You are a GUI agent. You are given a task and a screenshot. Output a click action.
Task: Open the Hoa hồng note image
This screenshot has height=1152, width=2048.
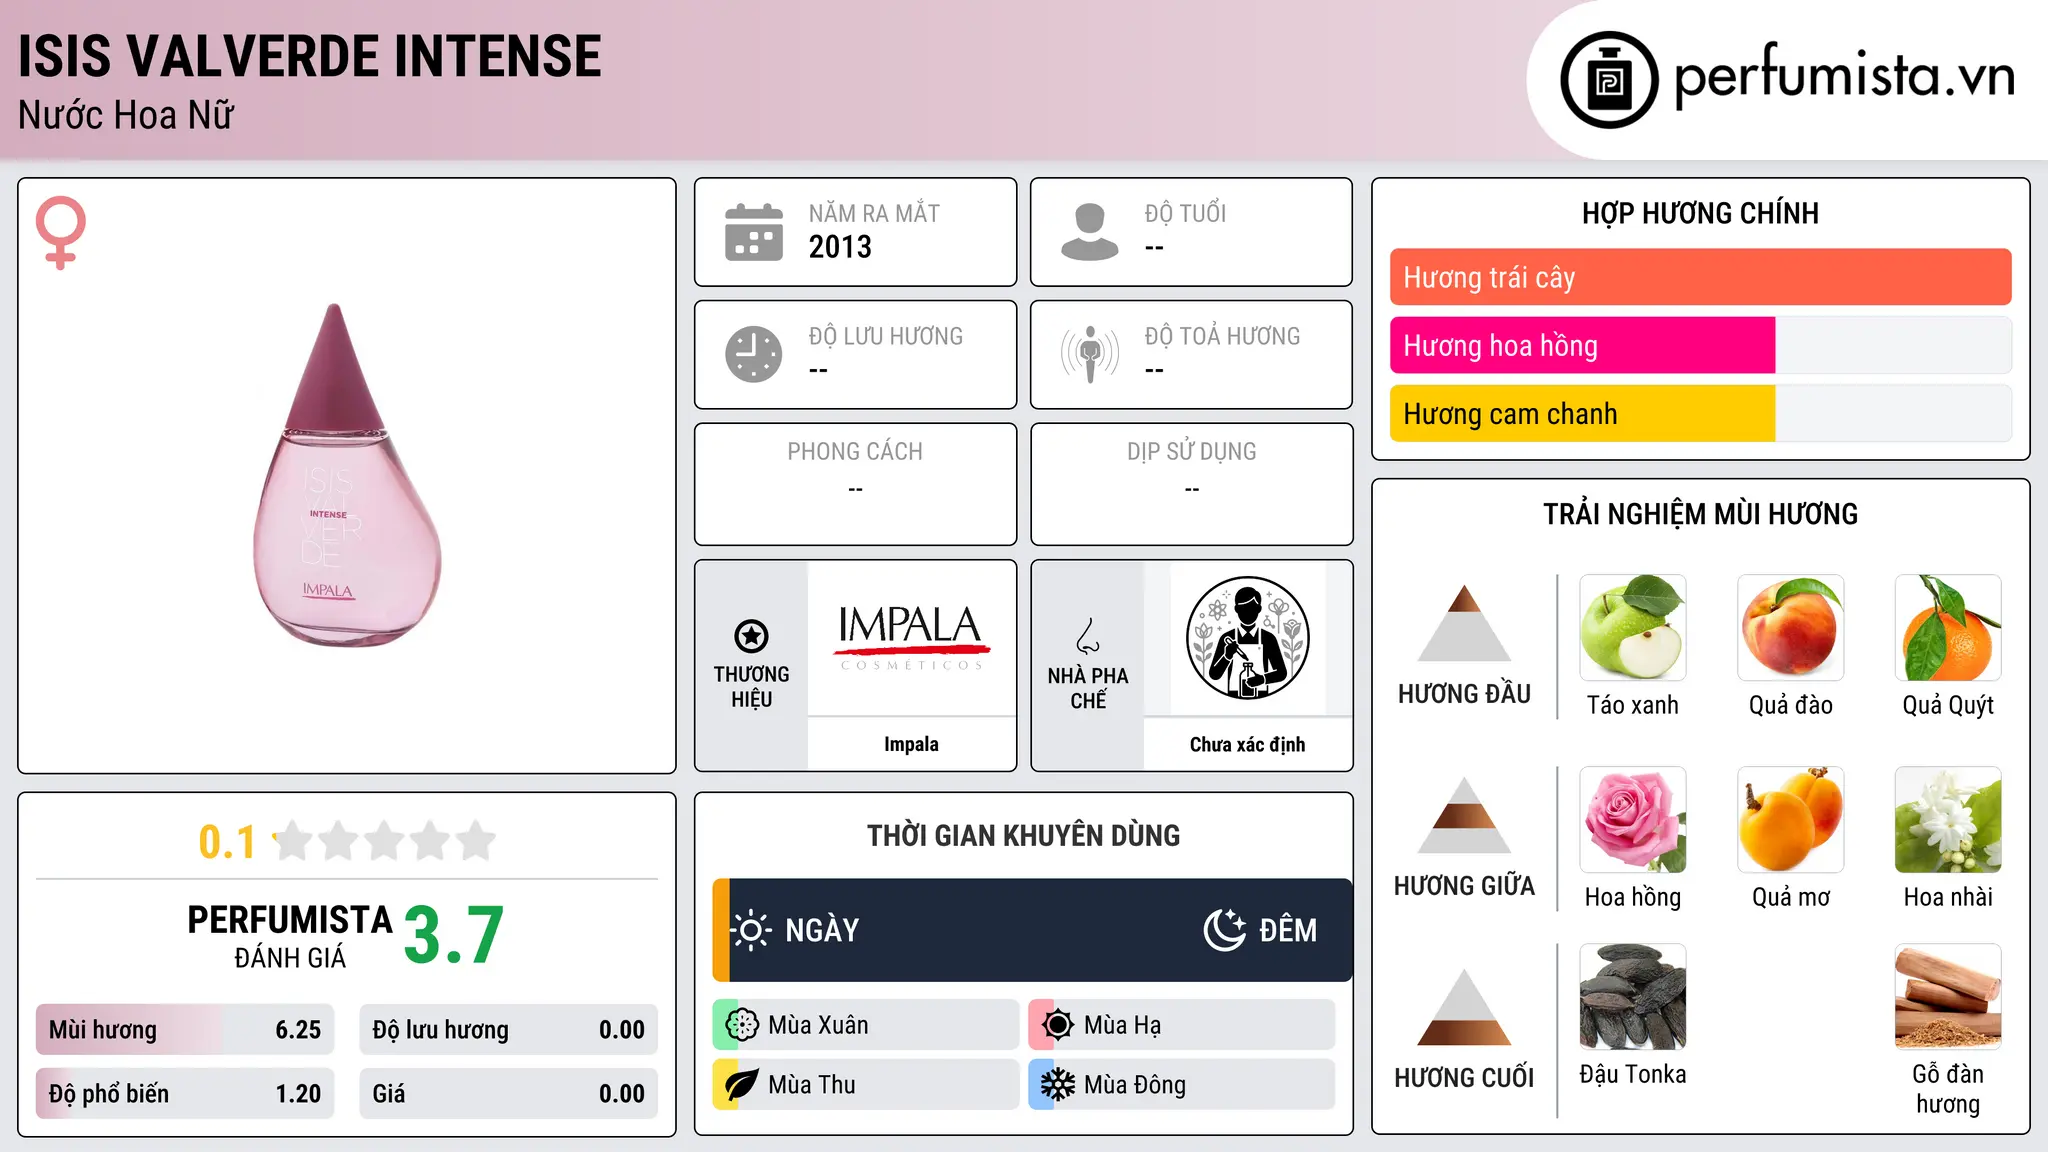[x=1633, y=820]
